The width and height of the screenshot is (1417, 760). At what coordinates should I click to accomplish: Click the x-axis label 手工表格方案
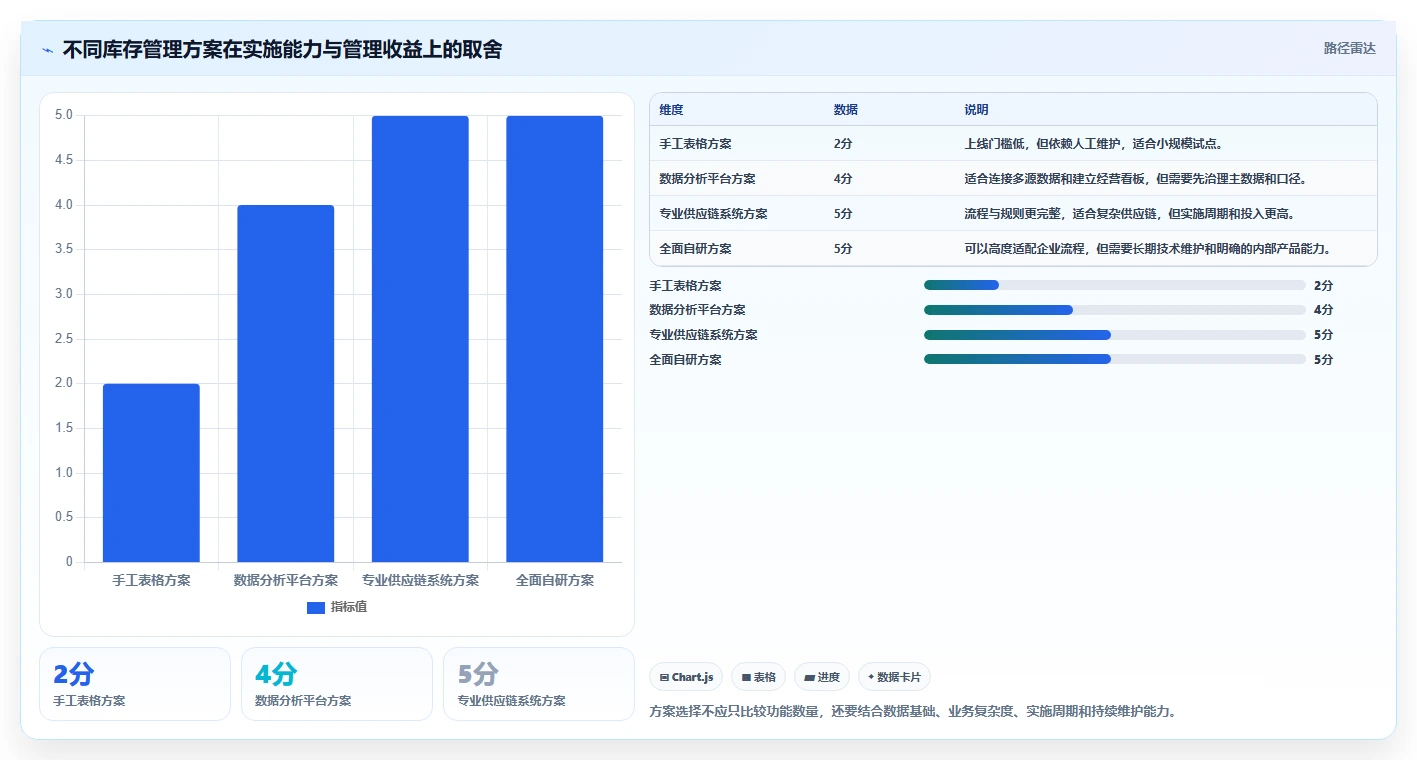click(x=151, y=580)
